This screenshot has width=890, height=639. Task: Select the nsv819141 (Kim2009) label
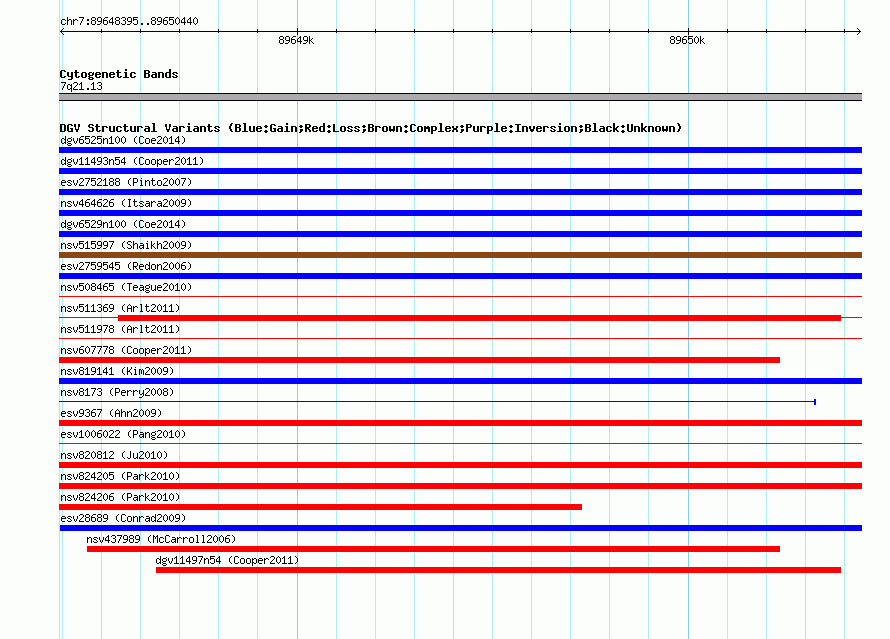tap(117, 371)
